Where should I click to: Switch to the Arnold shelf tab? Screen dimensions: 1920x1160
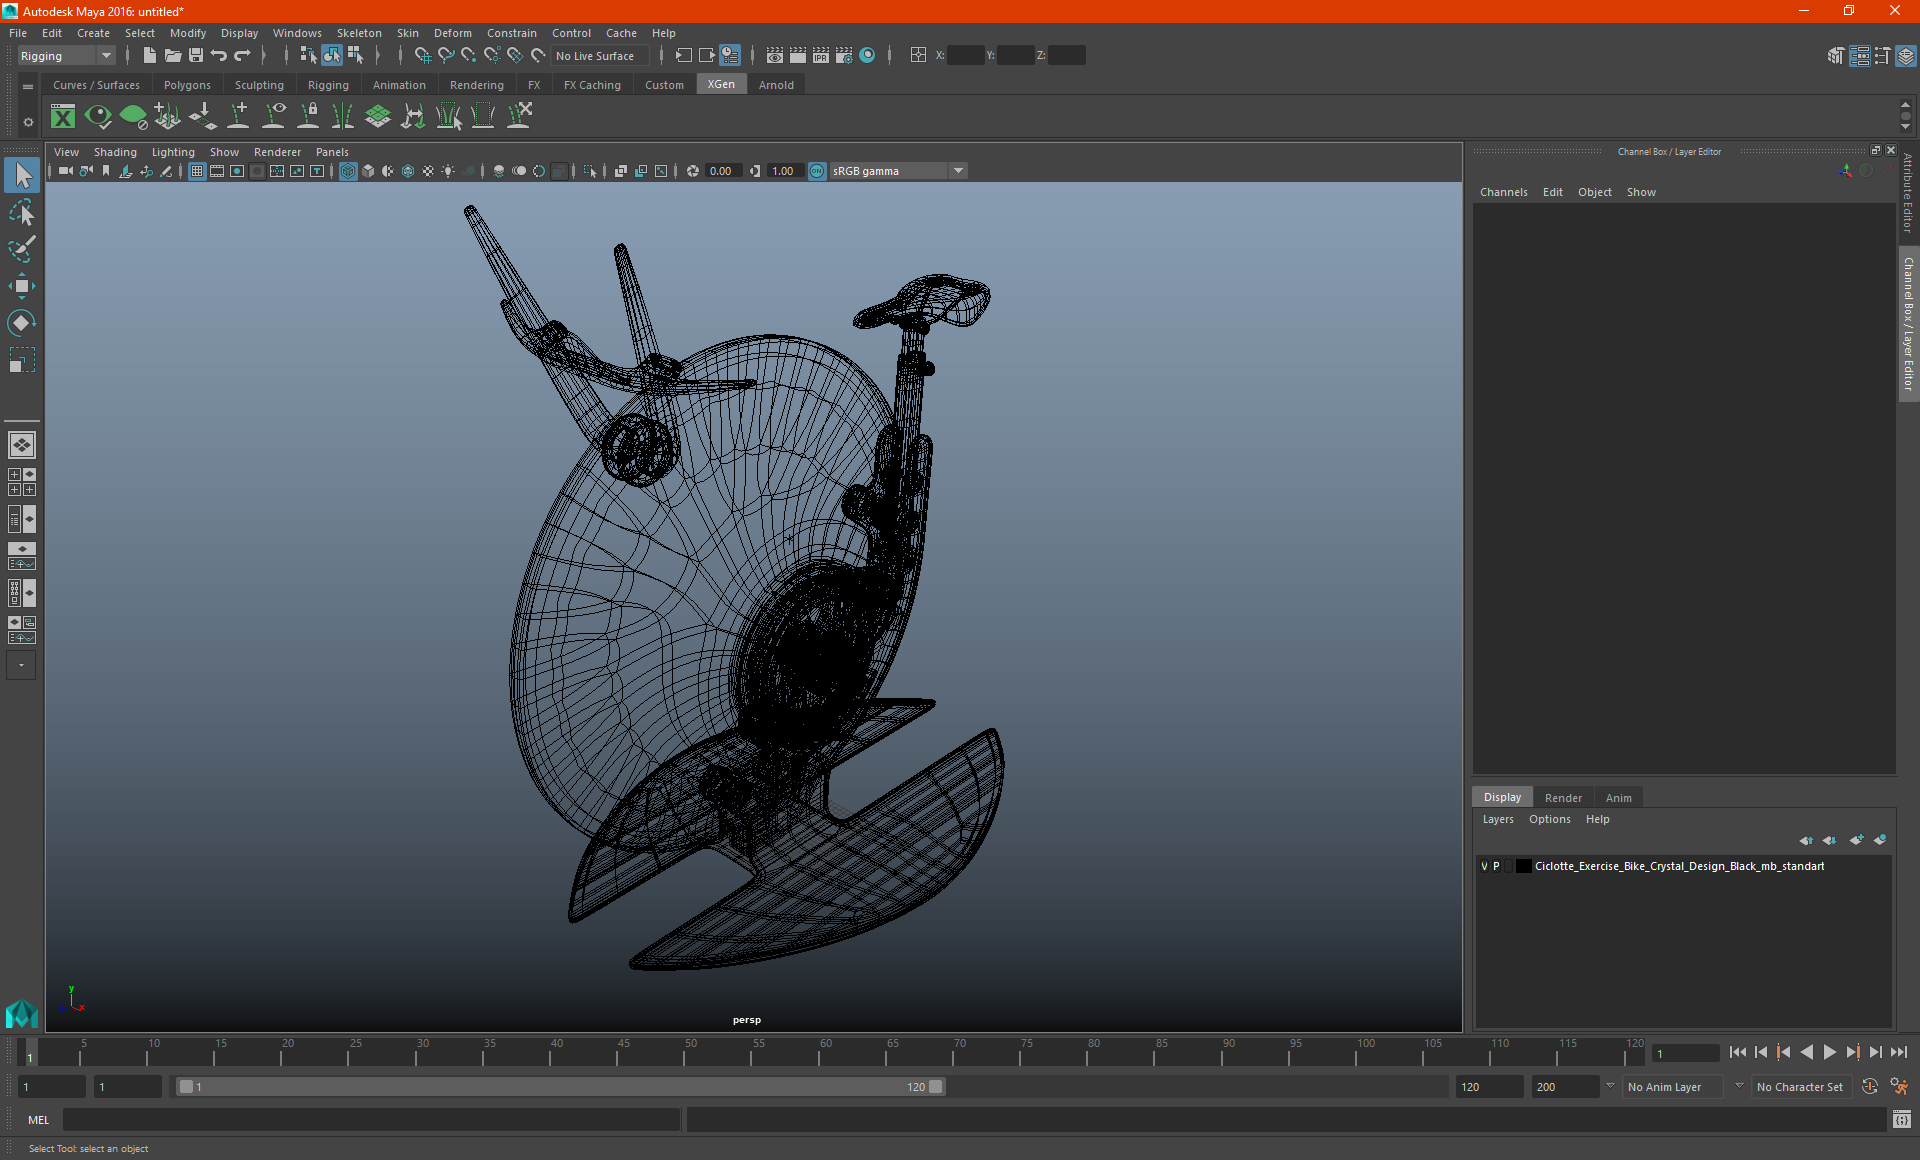[776, 85]
